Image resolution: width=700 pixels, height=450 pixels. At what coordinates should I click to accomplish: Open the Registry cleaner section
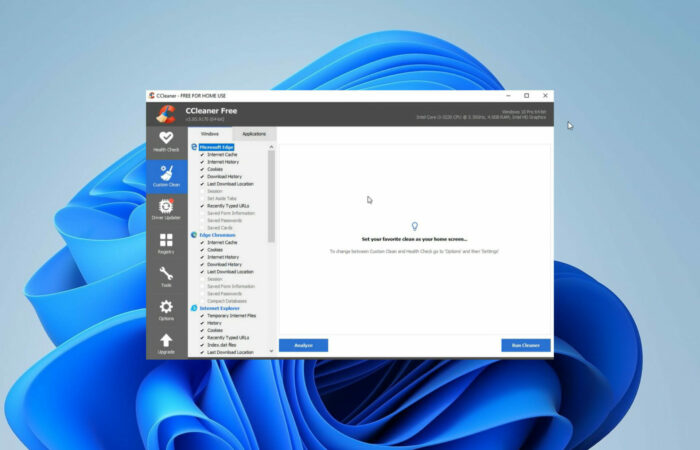point(166,243)
